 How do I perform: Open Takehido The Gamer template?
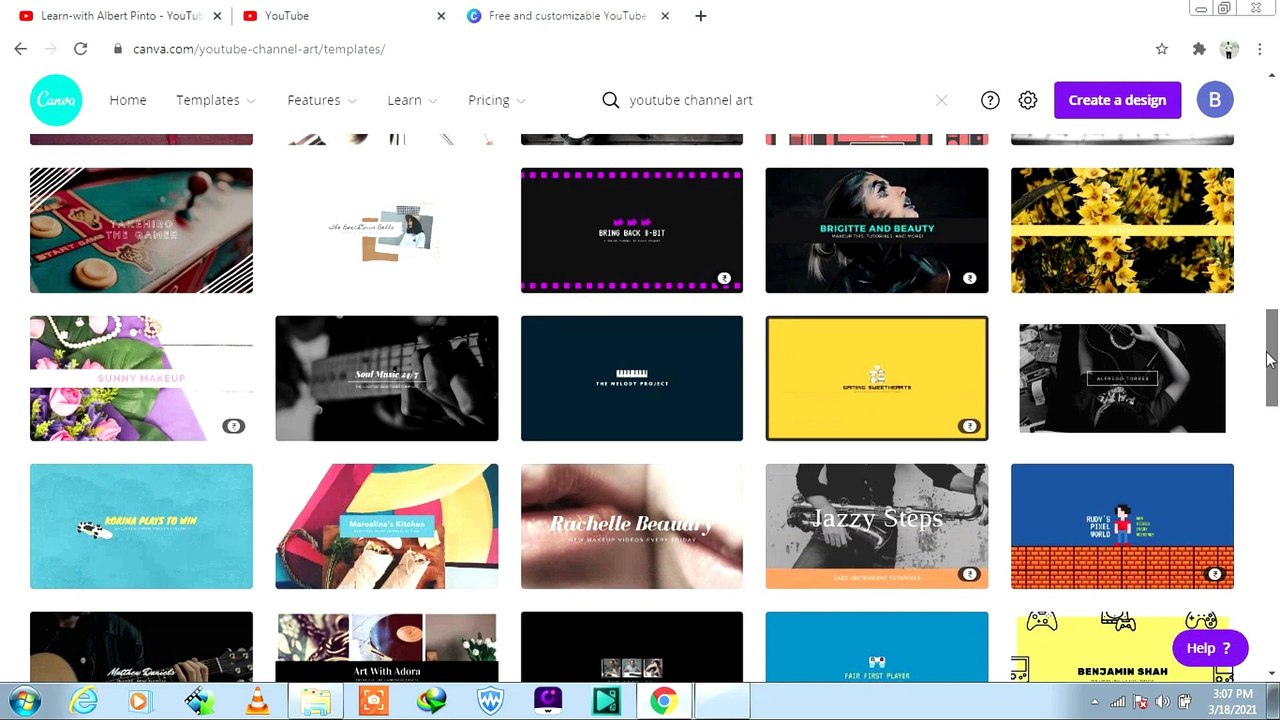click(141, 230)
